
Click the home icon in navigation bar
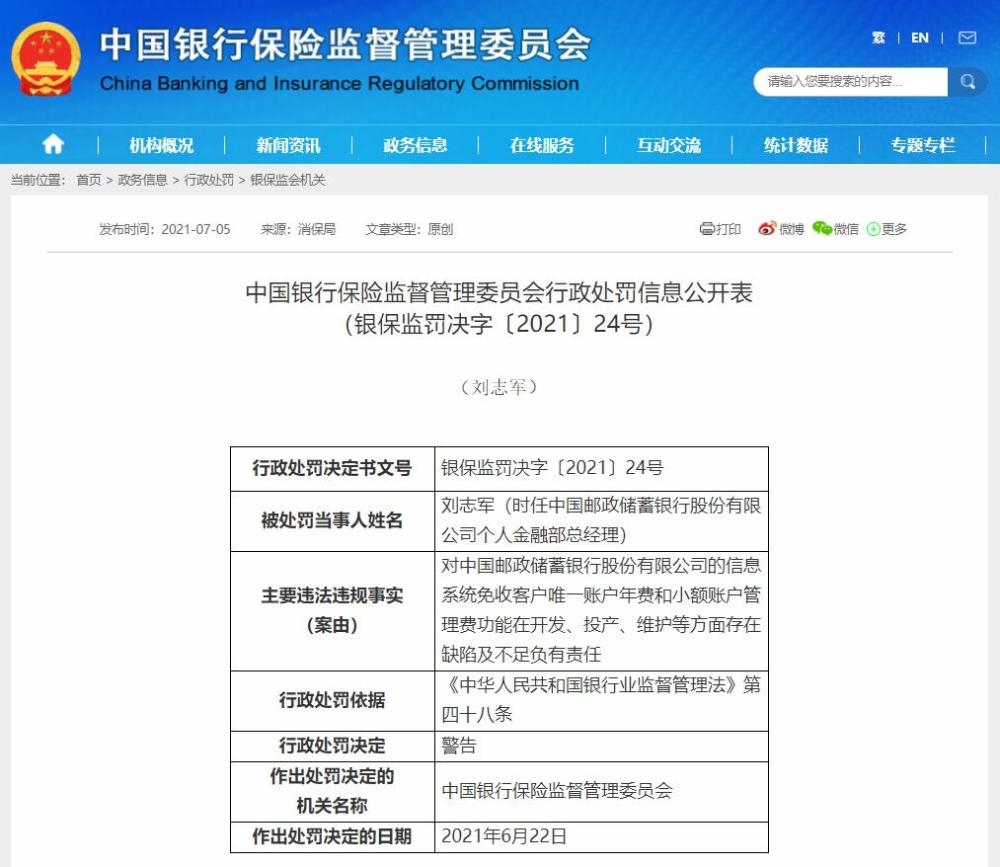tap(53, 145)
